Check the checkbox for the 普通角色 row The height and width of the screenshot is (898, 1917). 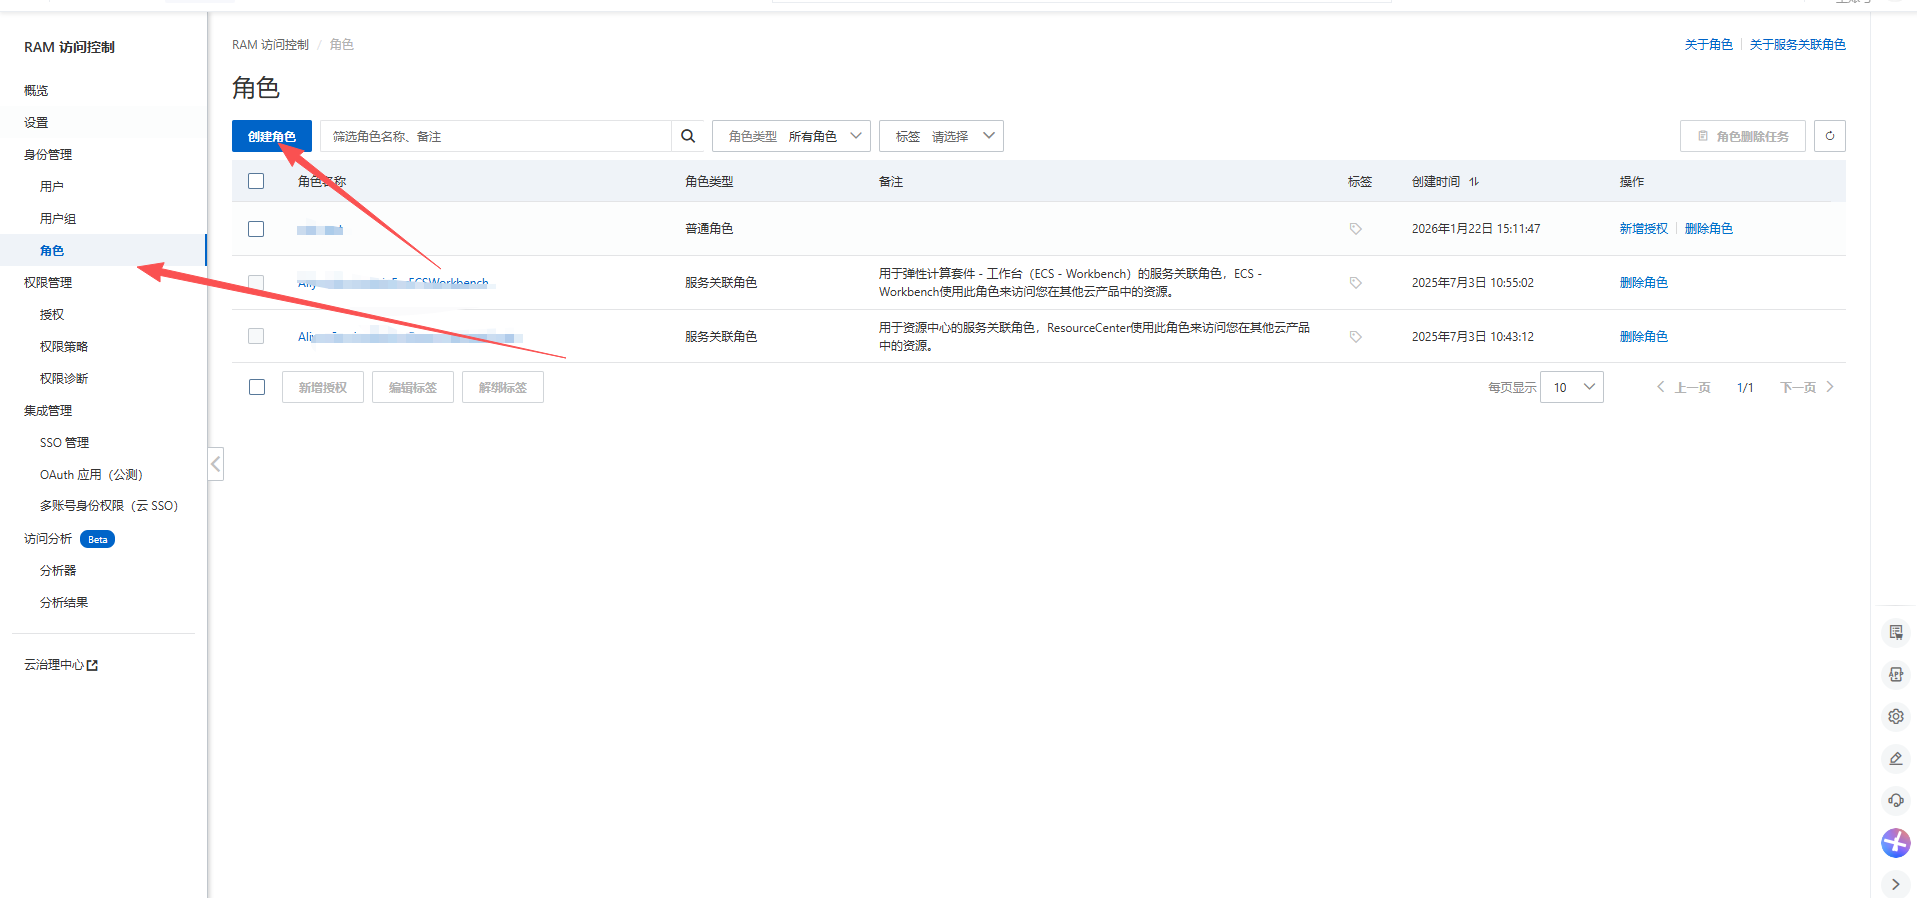click(x=256, y=229)
